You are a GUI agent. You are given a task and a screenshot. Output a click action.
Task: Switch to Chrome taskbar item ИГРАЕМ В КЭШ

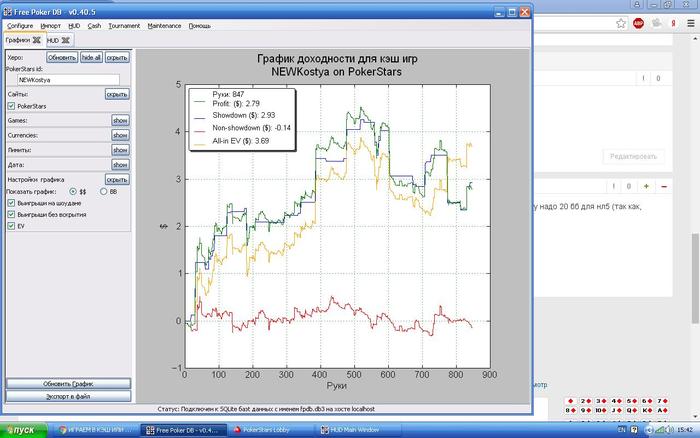(x=96, y=430)
